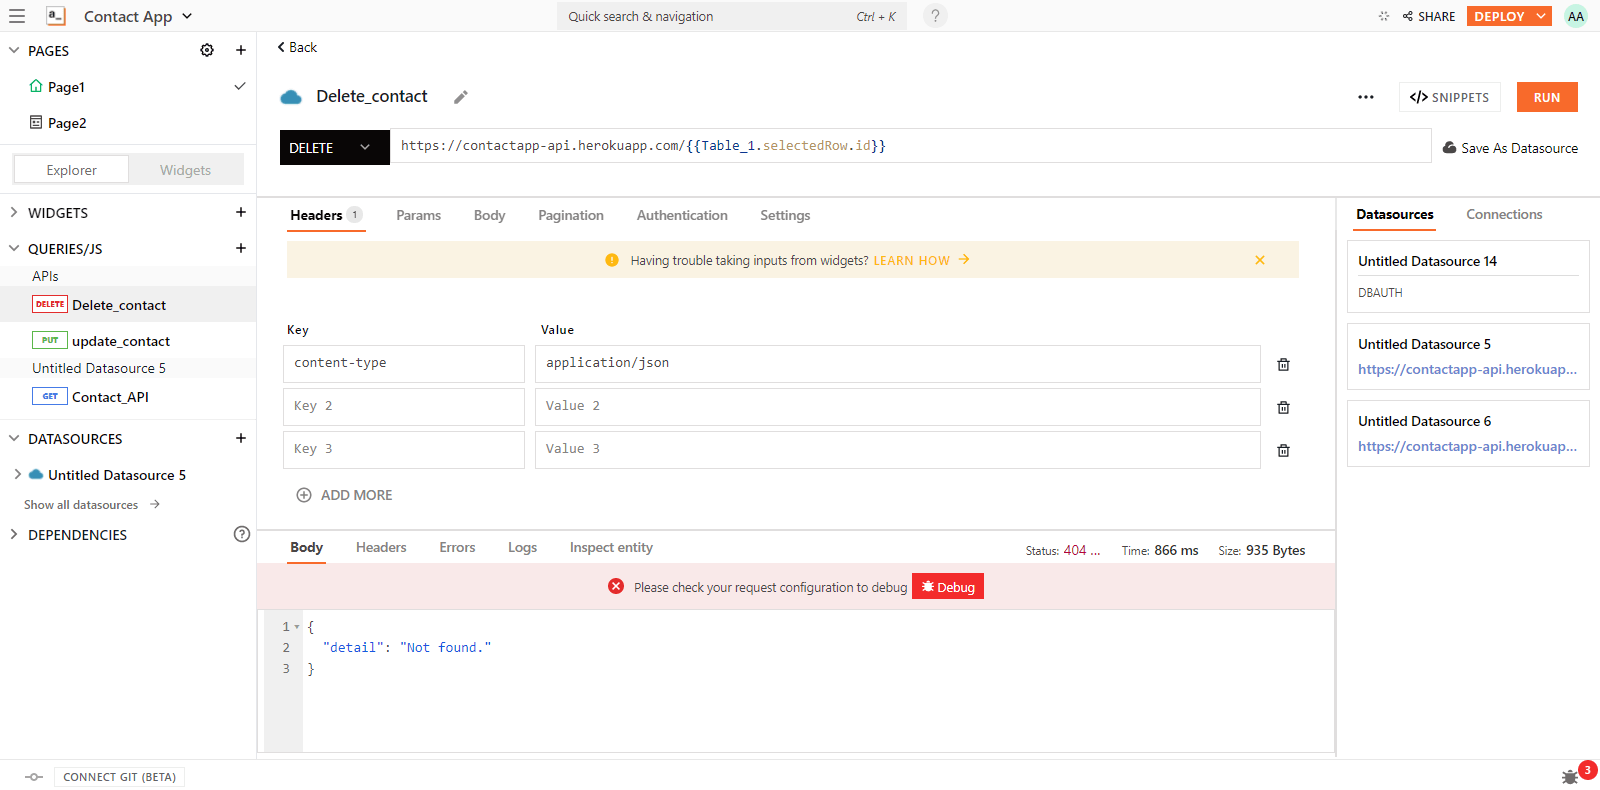Click the Key 2 header input field
The height and width of the screenshot is (790, 1600).
[404, 406]
